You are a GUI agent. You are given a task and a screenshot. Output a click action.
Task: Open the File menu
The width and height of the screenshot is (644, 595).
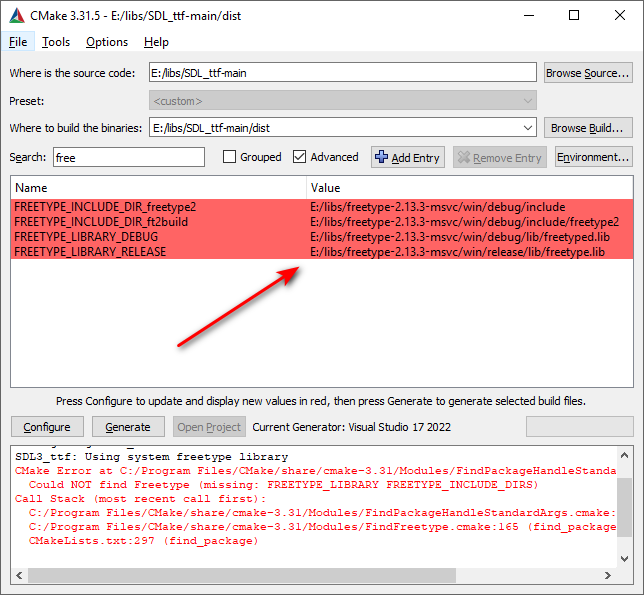pos(18,42)
